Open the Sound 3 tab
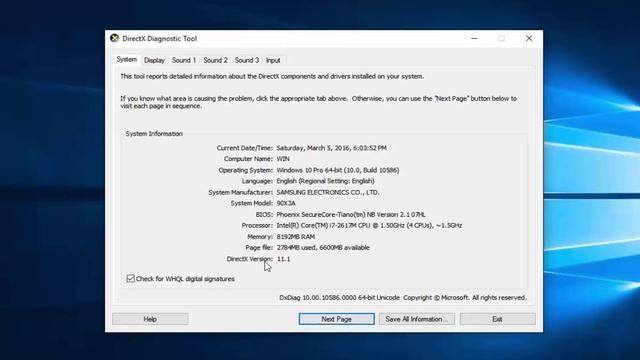The width and height of the screenshot is (640, 360). click(x=247, y=60)
